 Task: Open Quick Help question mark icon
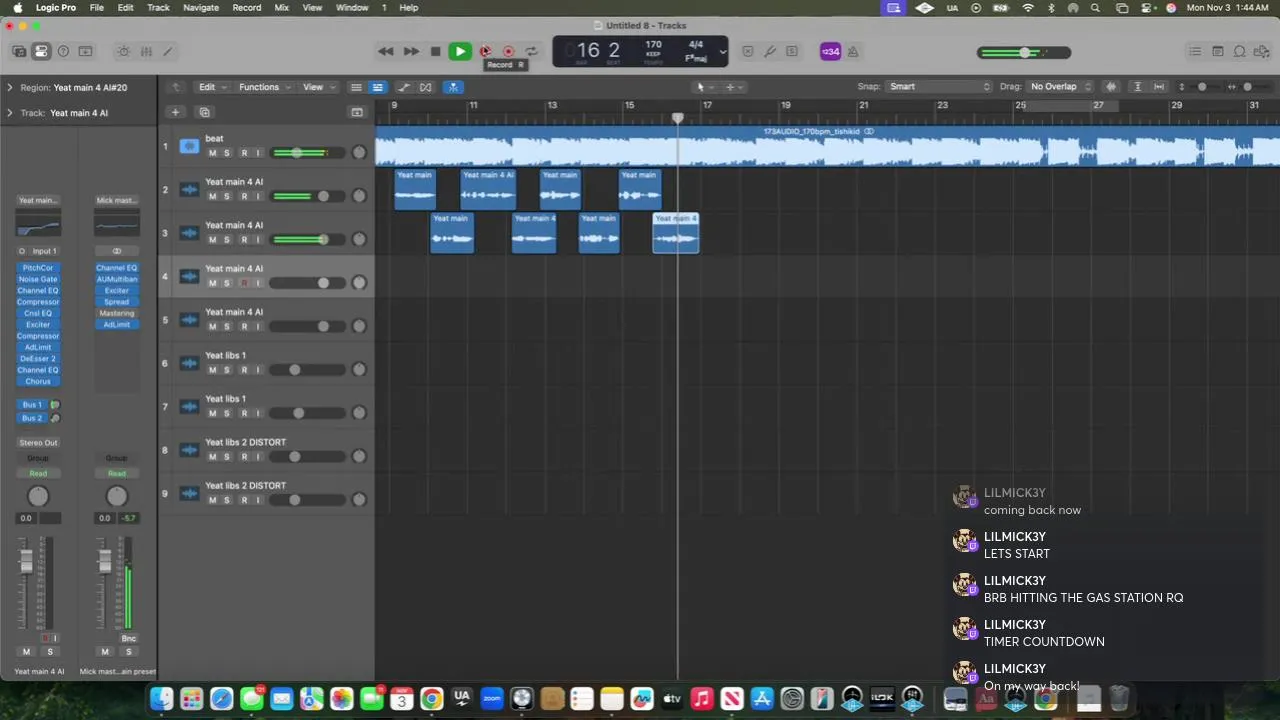pos(63,51)
